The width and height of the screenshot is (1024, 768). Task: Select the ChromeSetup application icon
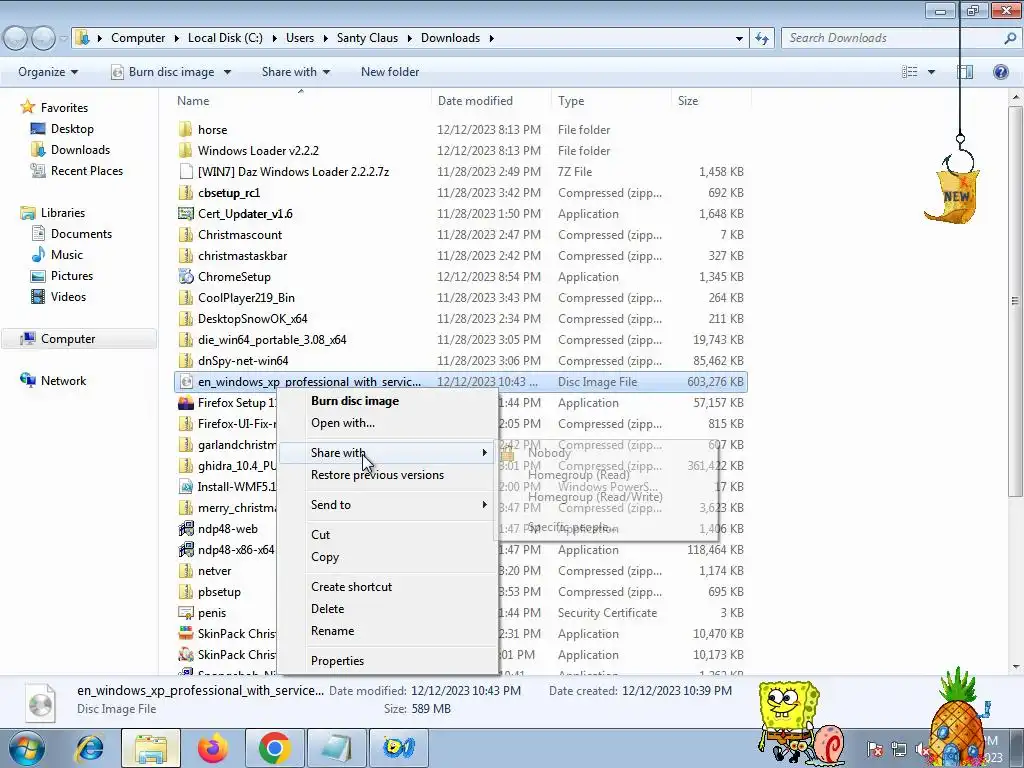[186, 277]
